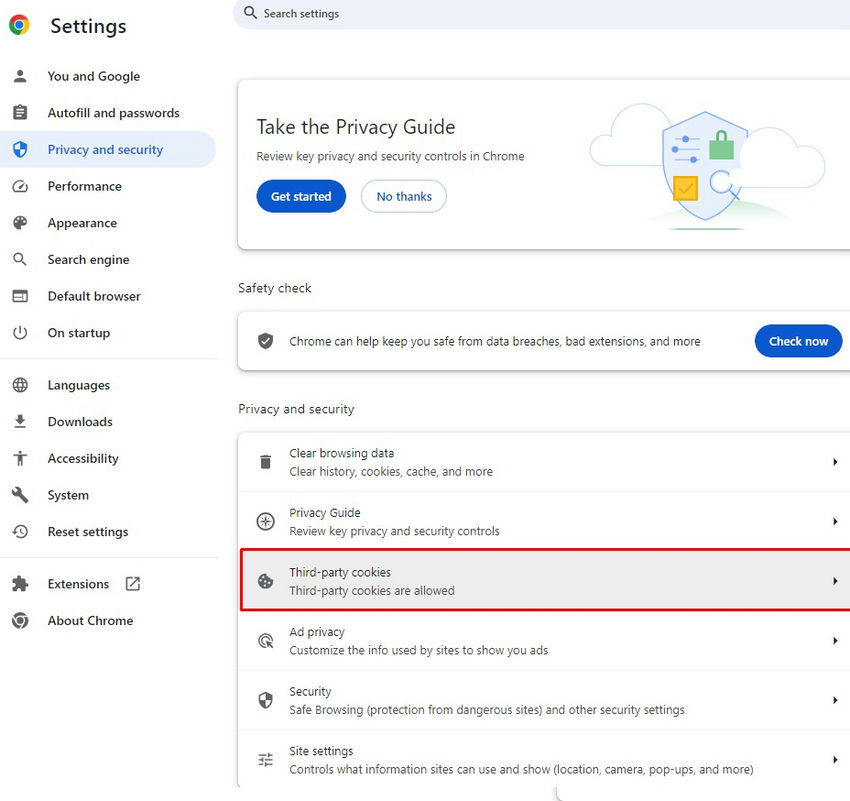Click the Accessibility person icon
The width and height of the screenshot is (850, 801).
pos(20,458)
